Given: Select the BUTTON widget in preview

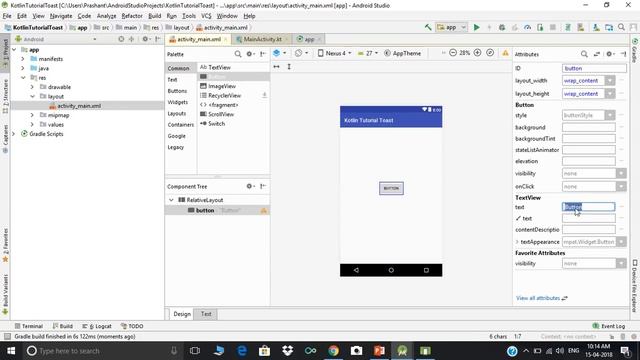Looking at the screenshot, I should tap(391, 188).
